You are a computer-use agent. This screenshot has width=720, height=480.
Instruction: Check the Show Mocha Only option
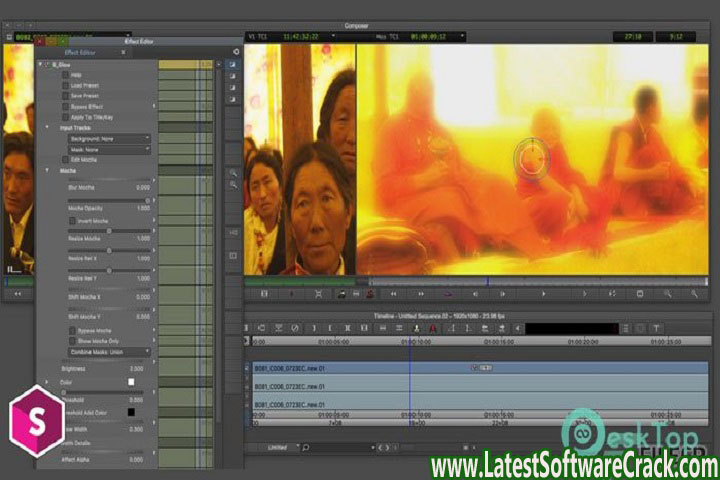click(x=70, y=340)
